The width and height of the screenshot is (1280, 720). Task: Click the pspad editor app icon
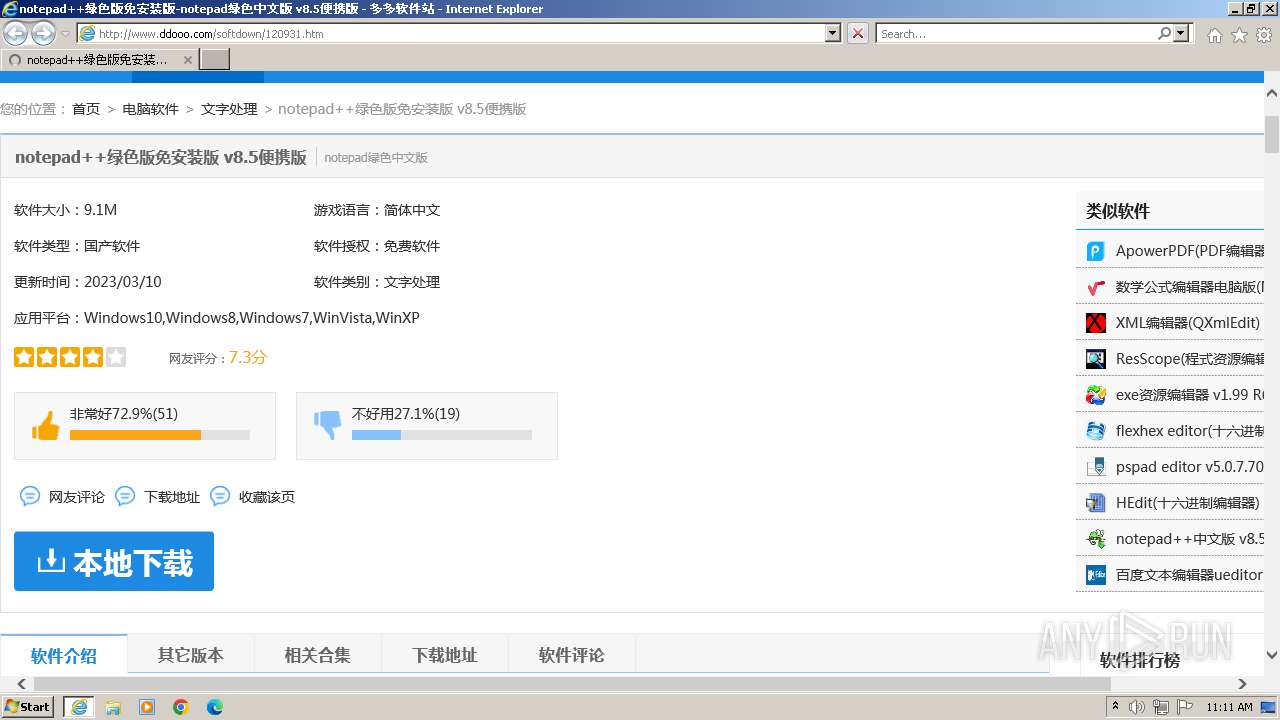pos(1096,467)
